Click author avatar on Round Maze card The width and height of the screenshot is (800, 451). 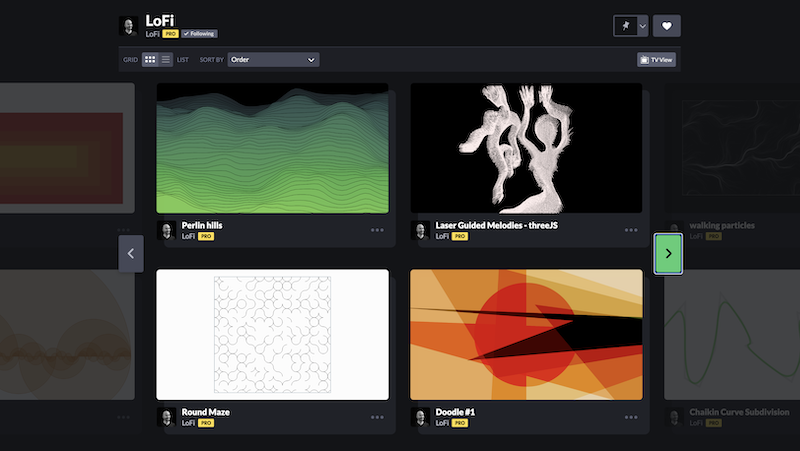166,417
